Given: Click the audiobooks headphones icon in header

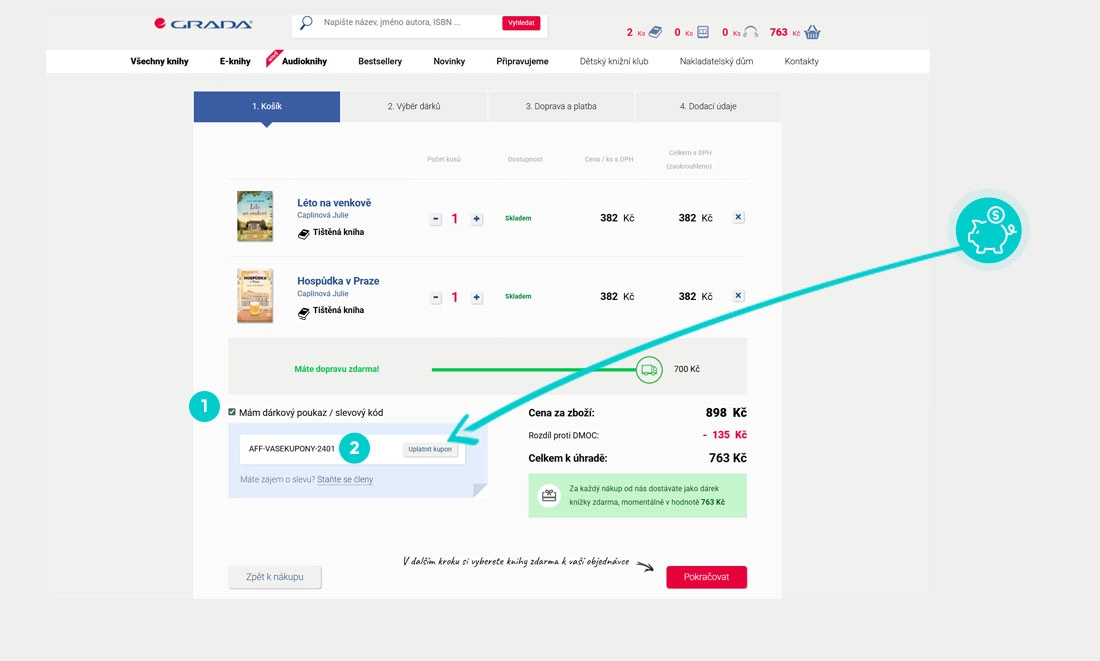Looking at the screenshot, I should [750, 32].
